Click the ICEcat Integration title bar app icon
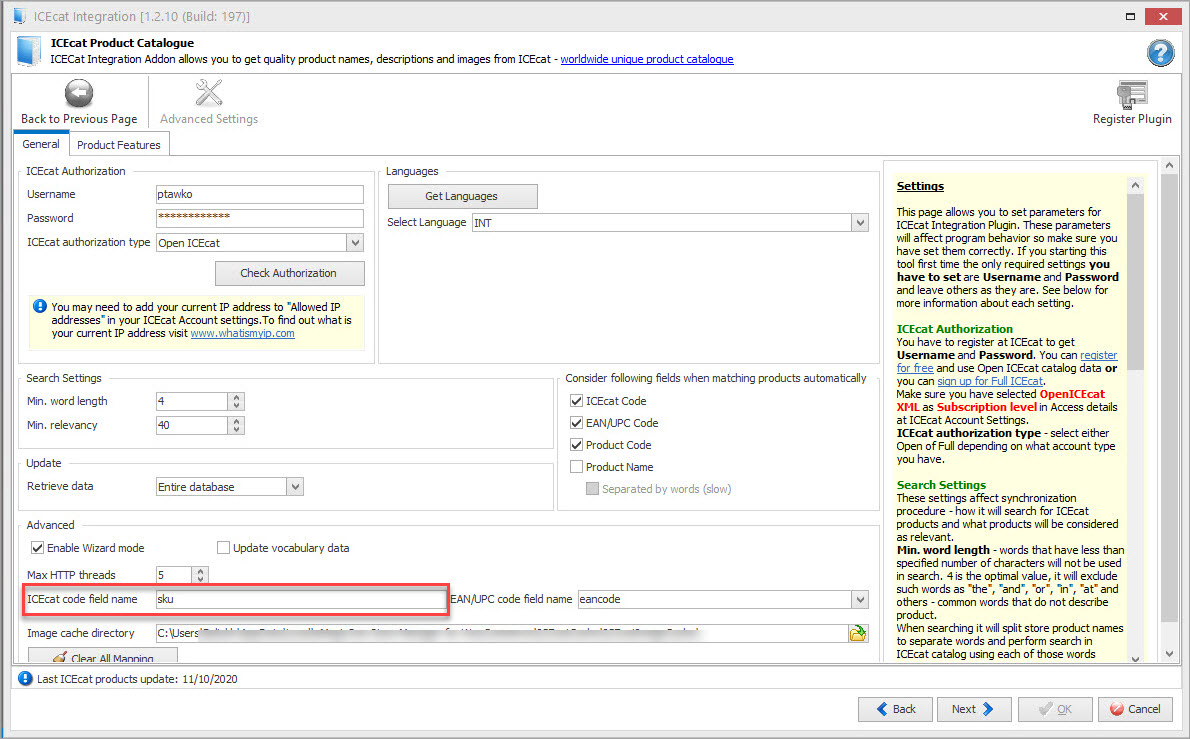 [20, 16]
